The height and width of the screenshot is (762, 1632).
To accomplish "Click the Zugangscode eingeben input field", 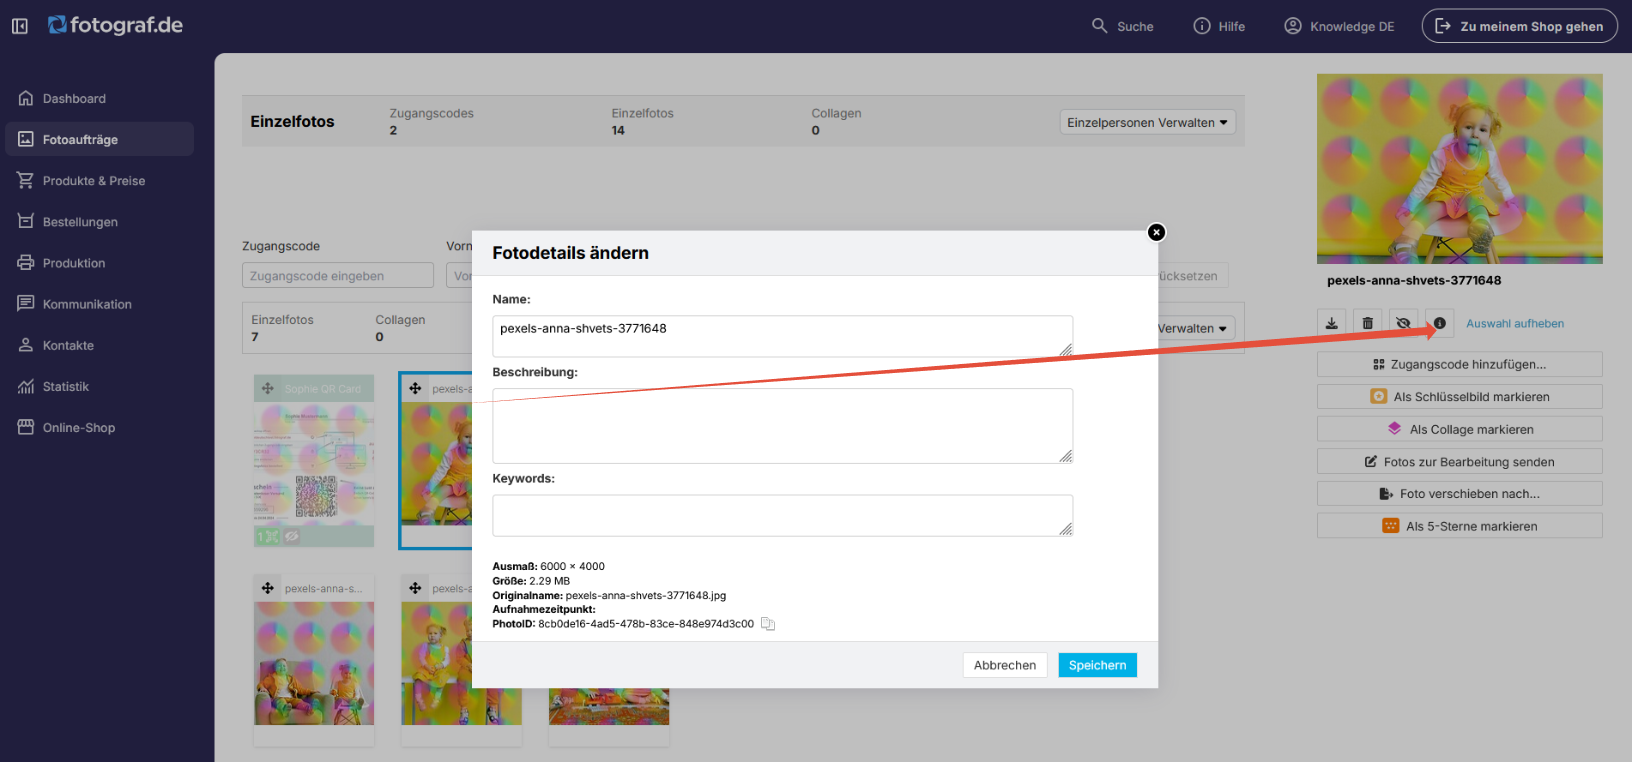I will 338,276.
